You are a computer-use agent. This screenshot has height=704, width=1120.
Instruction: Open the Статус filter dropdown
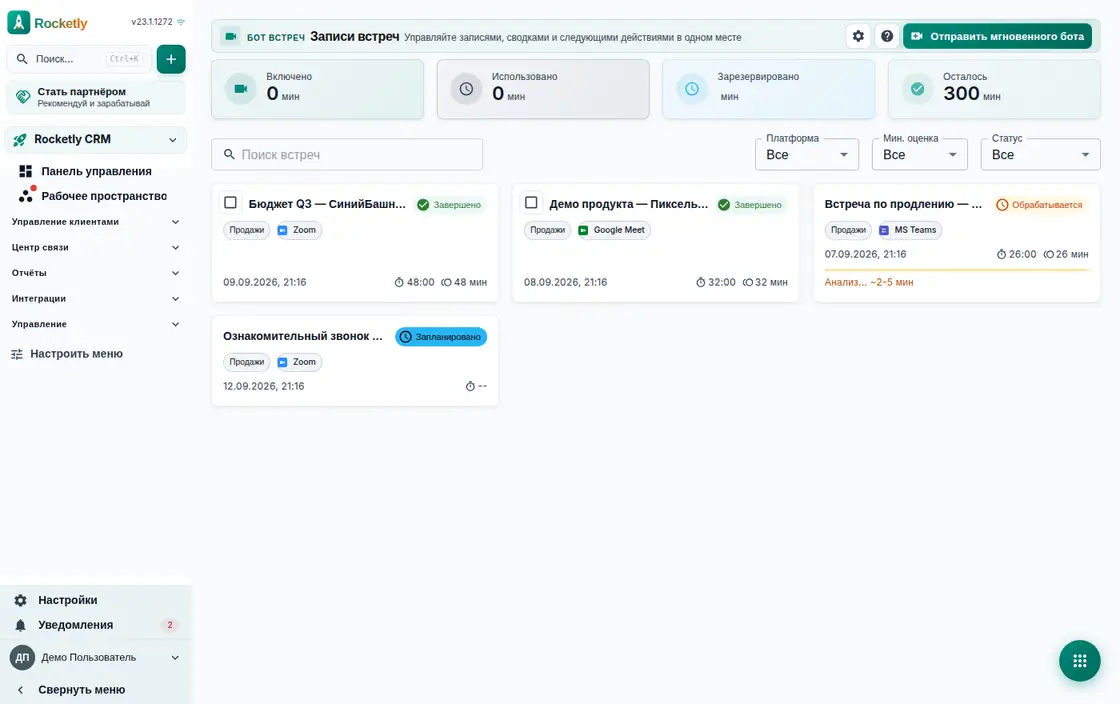pyautogui.click(x=1040, y=154)
